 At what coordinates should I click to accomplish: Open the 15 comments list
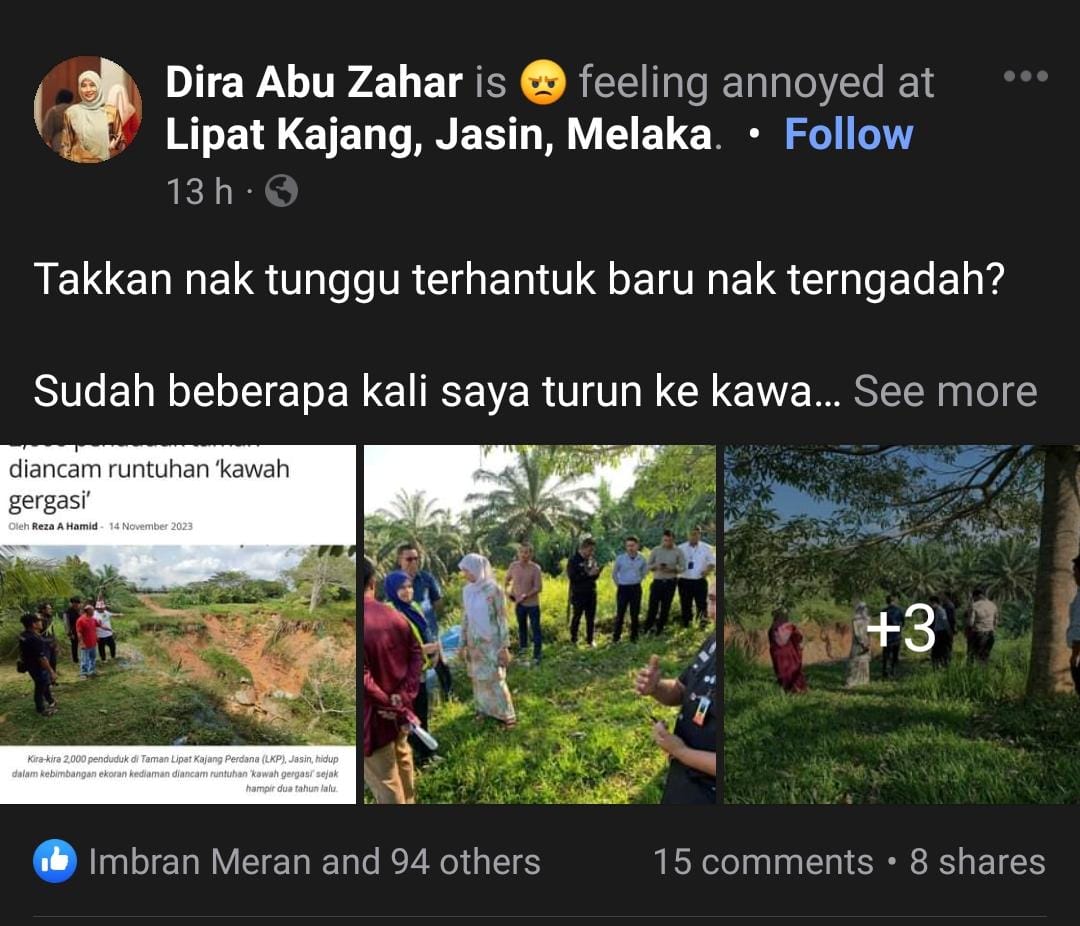click(x=763, y=862)
